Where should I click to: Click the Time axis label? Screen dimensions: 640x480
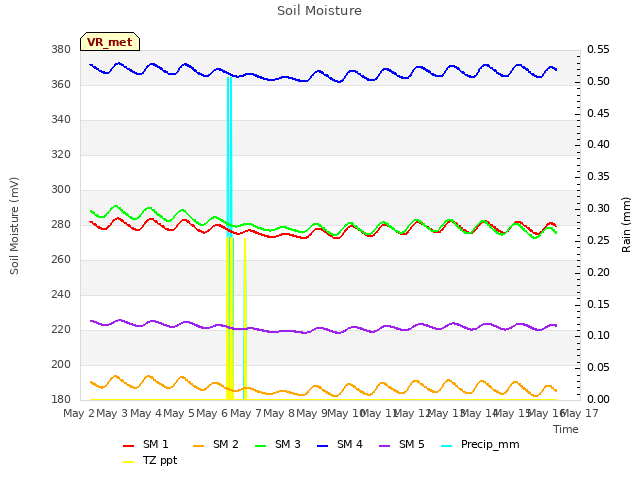tap(566, 429)
